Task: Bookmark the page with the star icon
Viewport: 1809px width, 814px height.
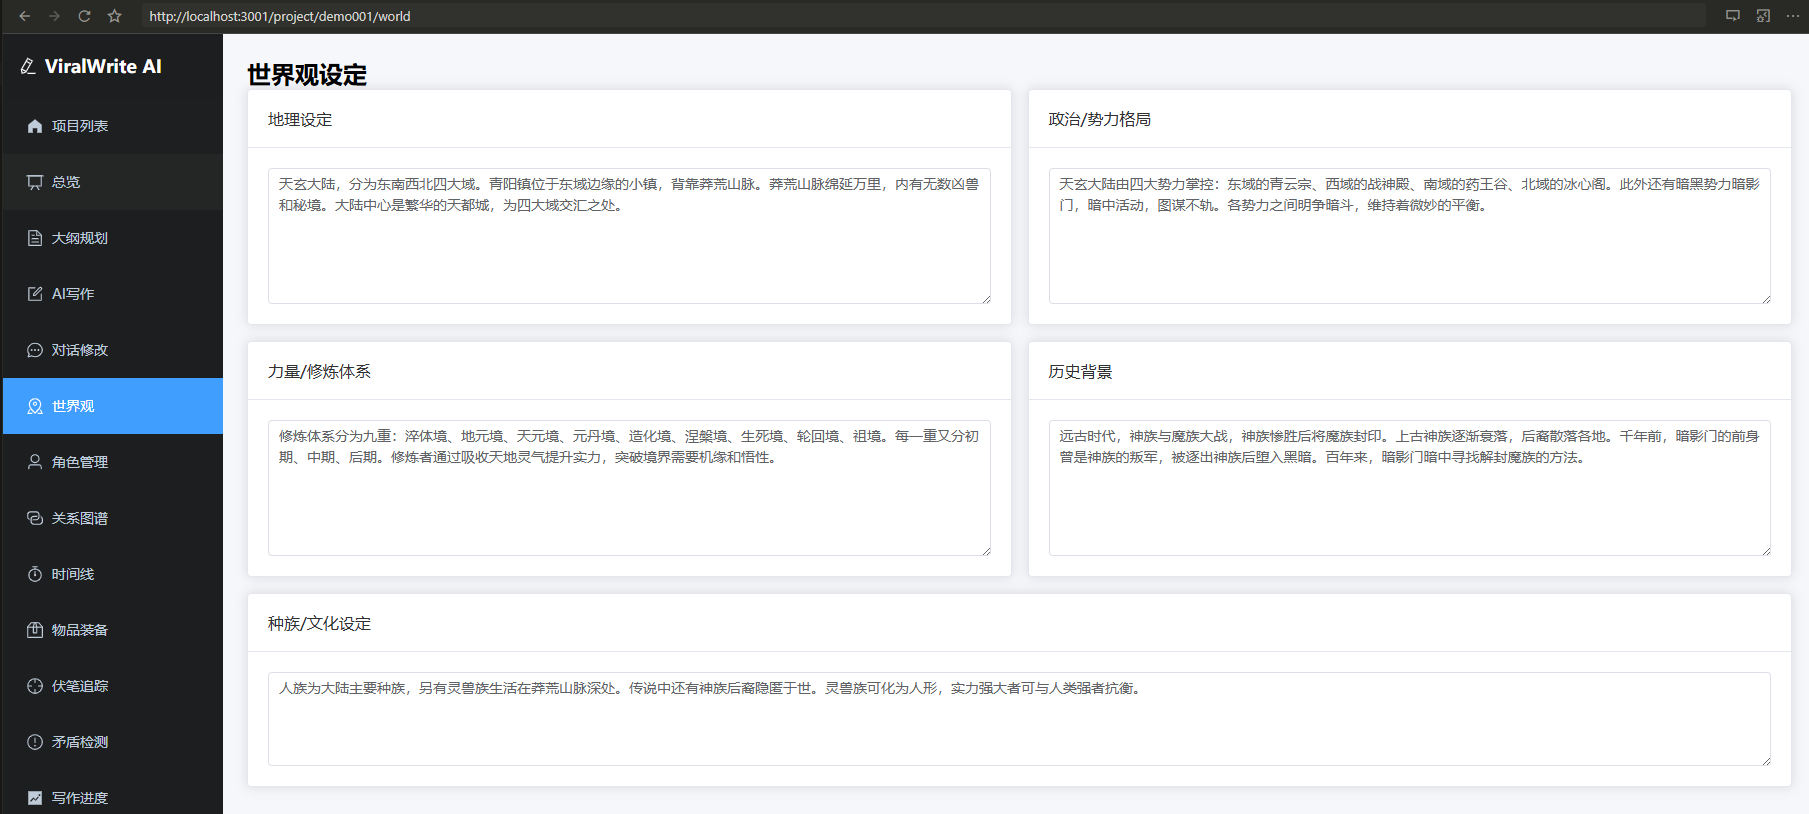Action: (x=115, y=16)
